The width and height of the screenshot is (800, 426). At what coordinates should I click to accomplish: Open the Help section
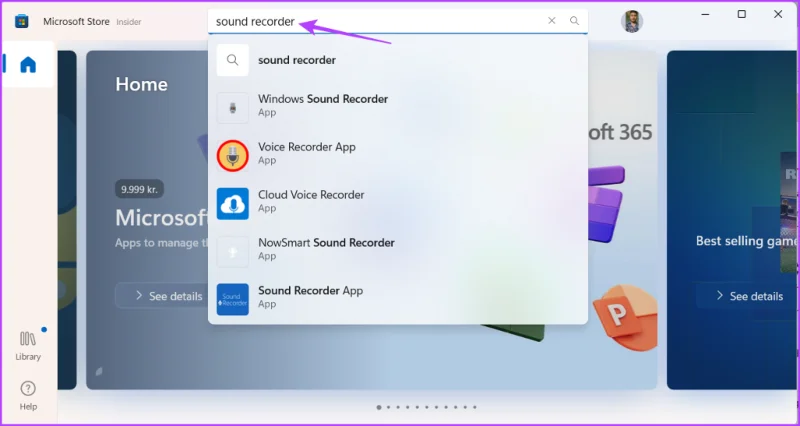(x=28, y=396)
